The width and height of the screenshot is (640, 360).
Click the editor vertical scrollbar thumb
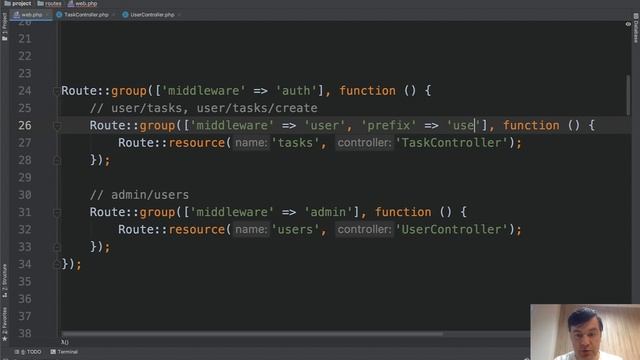tap(628, 95)
